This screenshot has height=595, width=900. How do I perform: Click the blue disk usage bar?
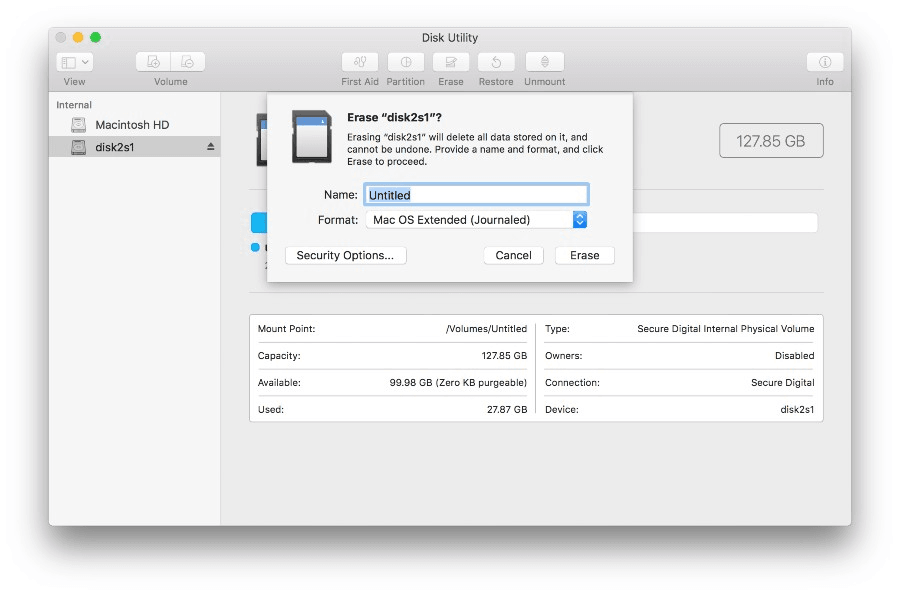pos(259,222)
